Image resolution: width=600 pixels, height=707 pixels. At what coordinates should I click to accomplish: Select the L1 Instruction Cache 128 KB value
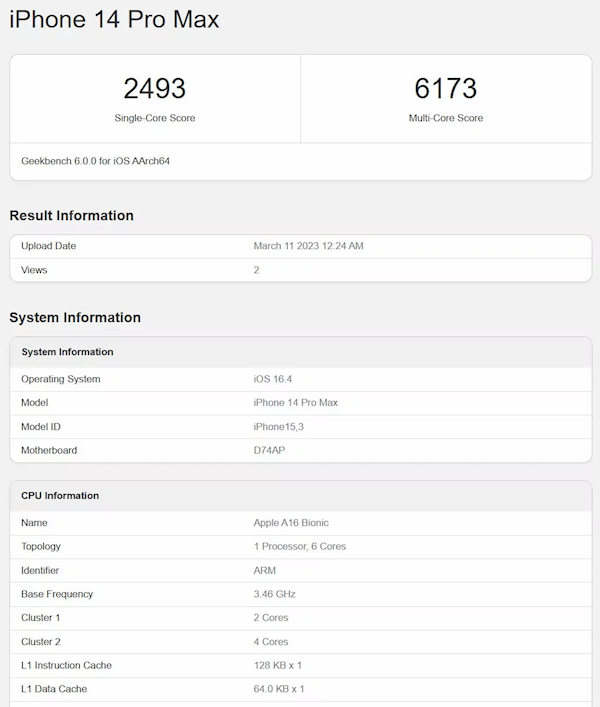277,665
